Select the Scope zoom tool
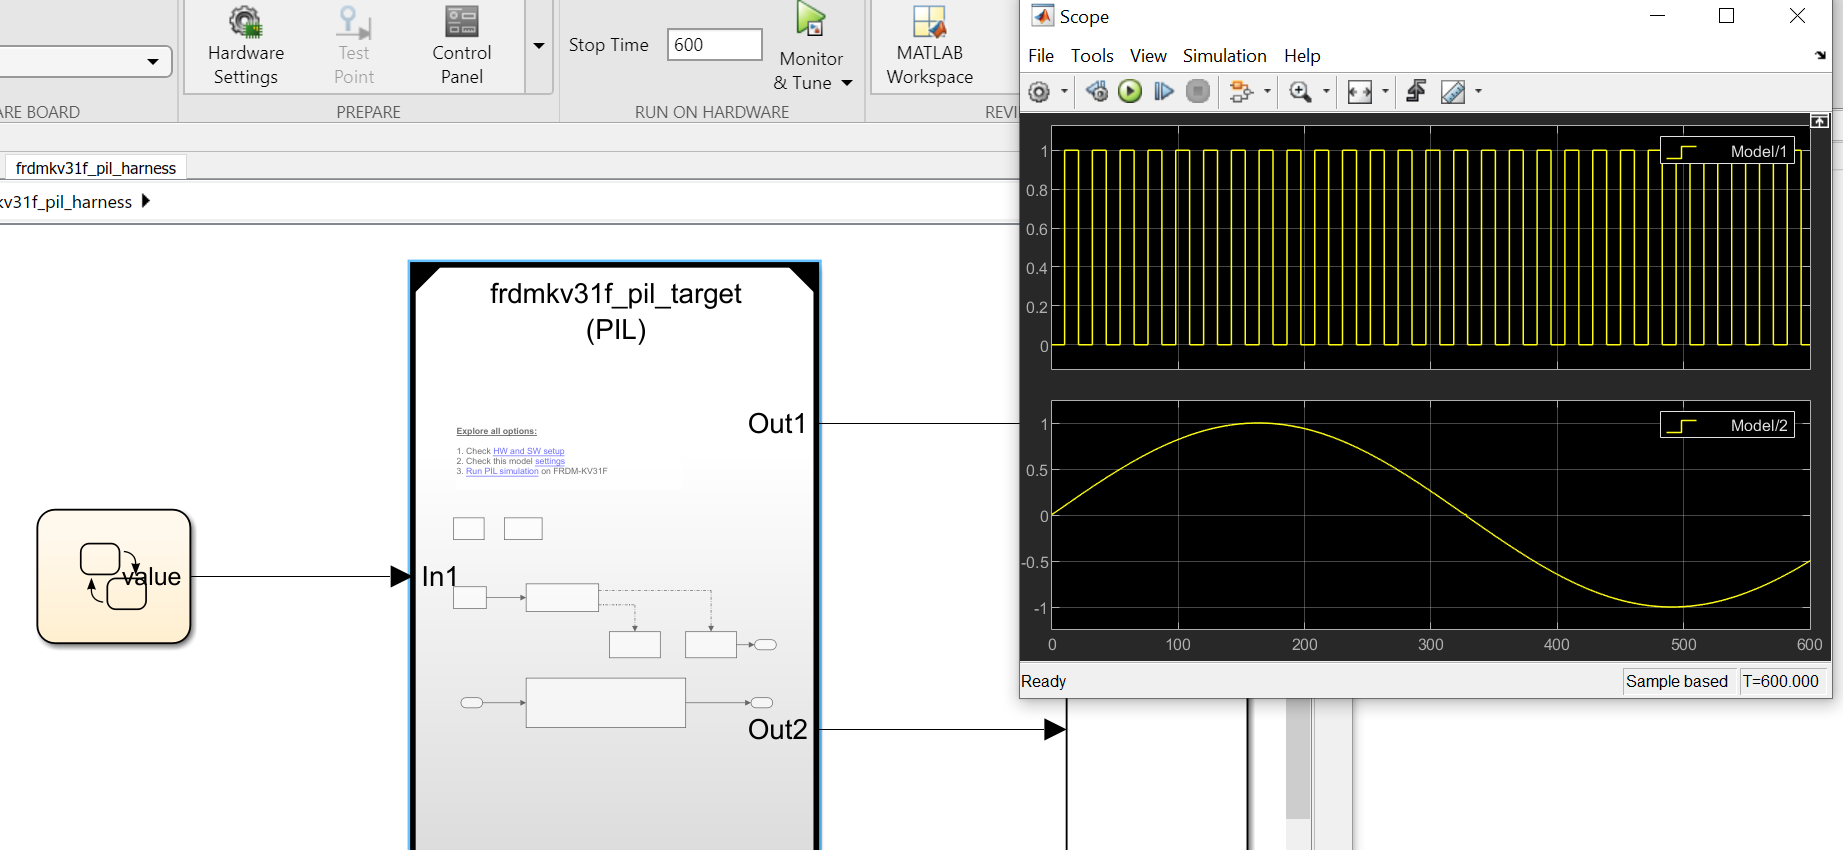Screen dimensions: 1843x850 tap(1300, 92)
